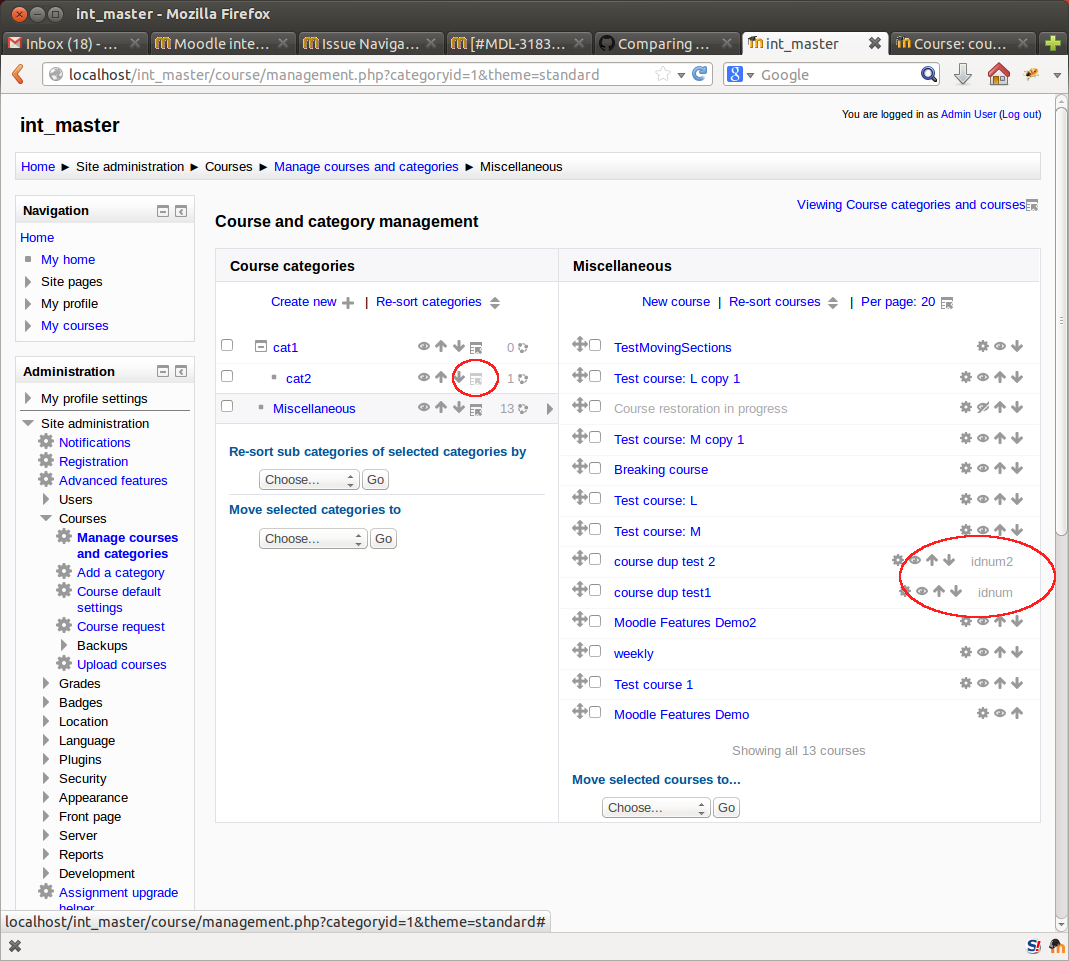The height and width of the screenshot is (961, 1069).
Task: Click settings gear for TestMovingSections course
Action: [x=982, y=346]
